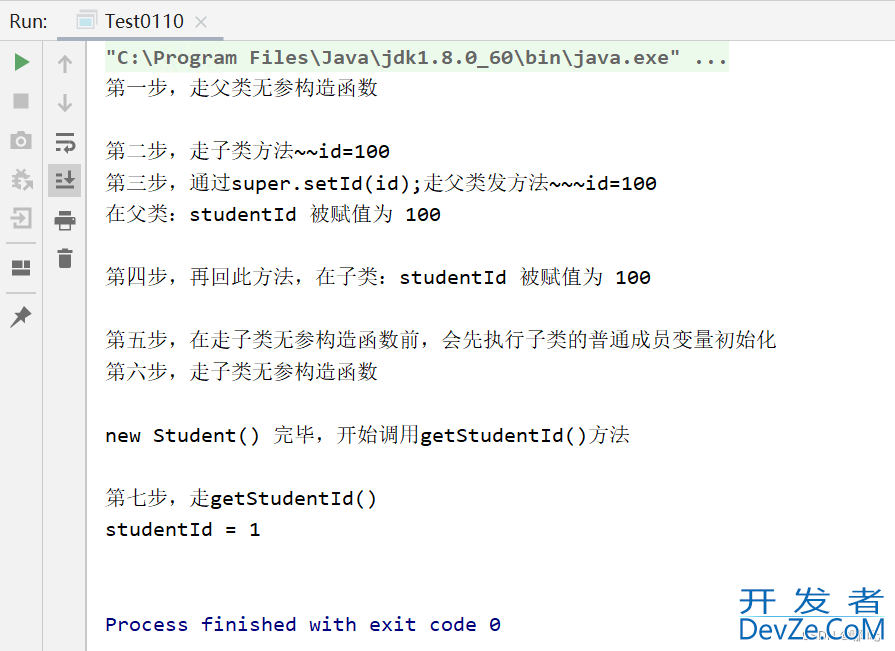Toggle soft-wrap for console output

tap(64, 141)
